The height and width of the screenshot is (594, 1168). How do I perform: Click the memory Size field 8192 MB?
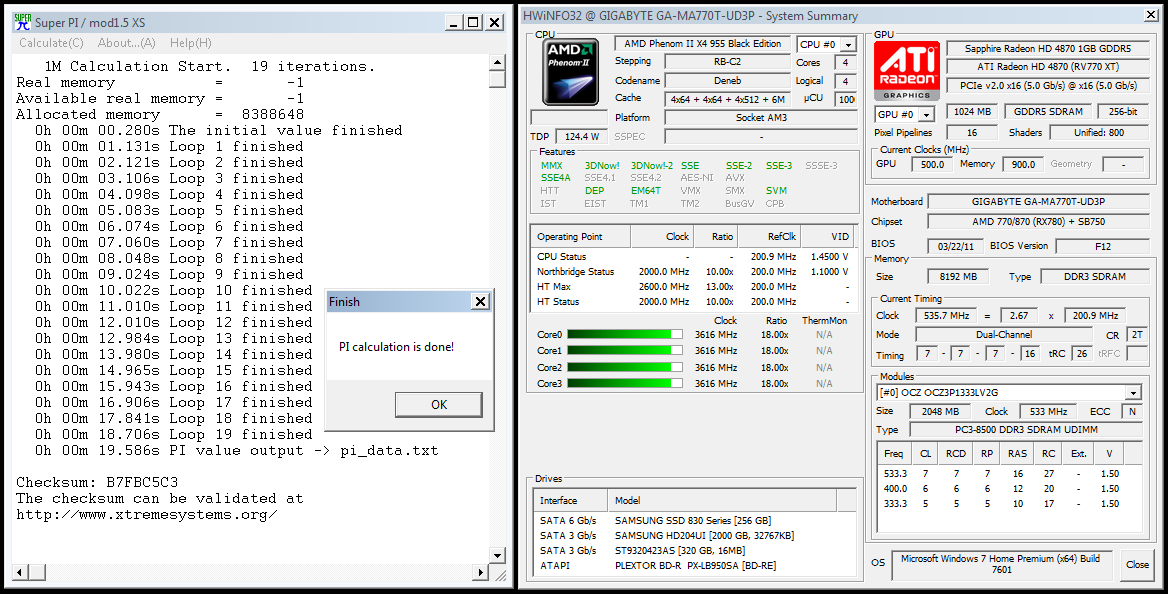pos(957,277)
